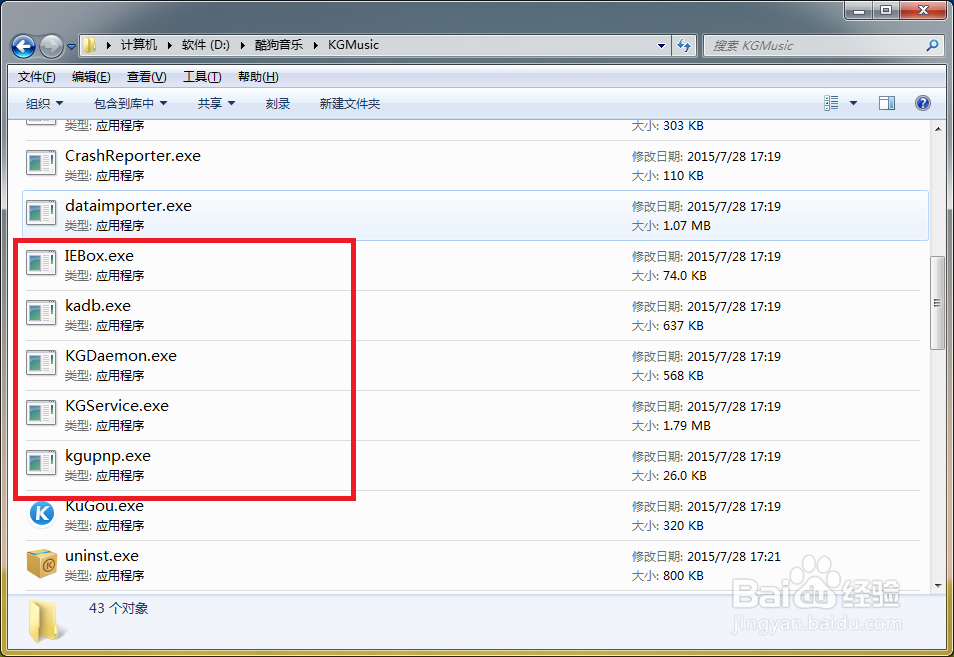954x657 pixels.
Task: Click the 大小: 1.07 MB size text
Action: pyautogui.click(x=671, y=226)
